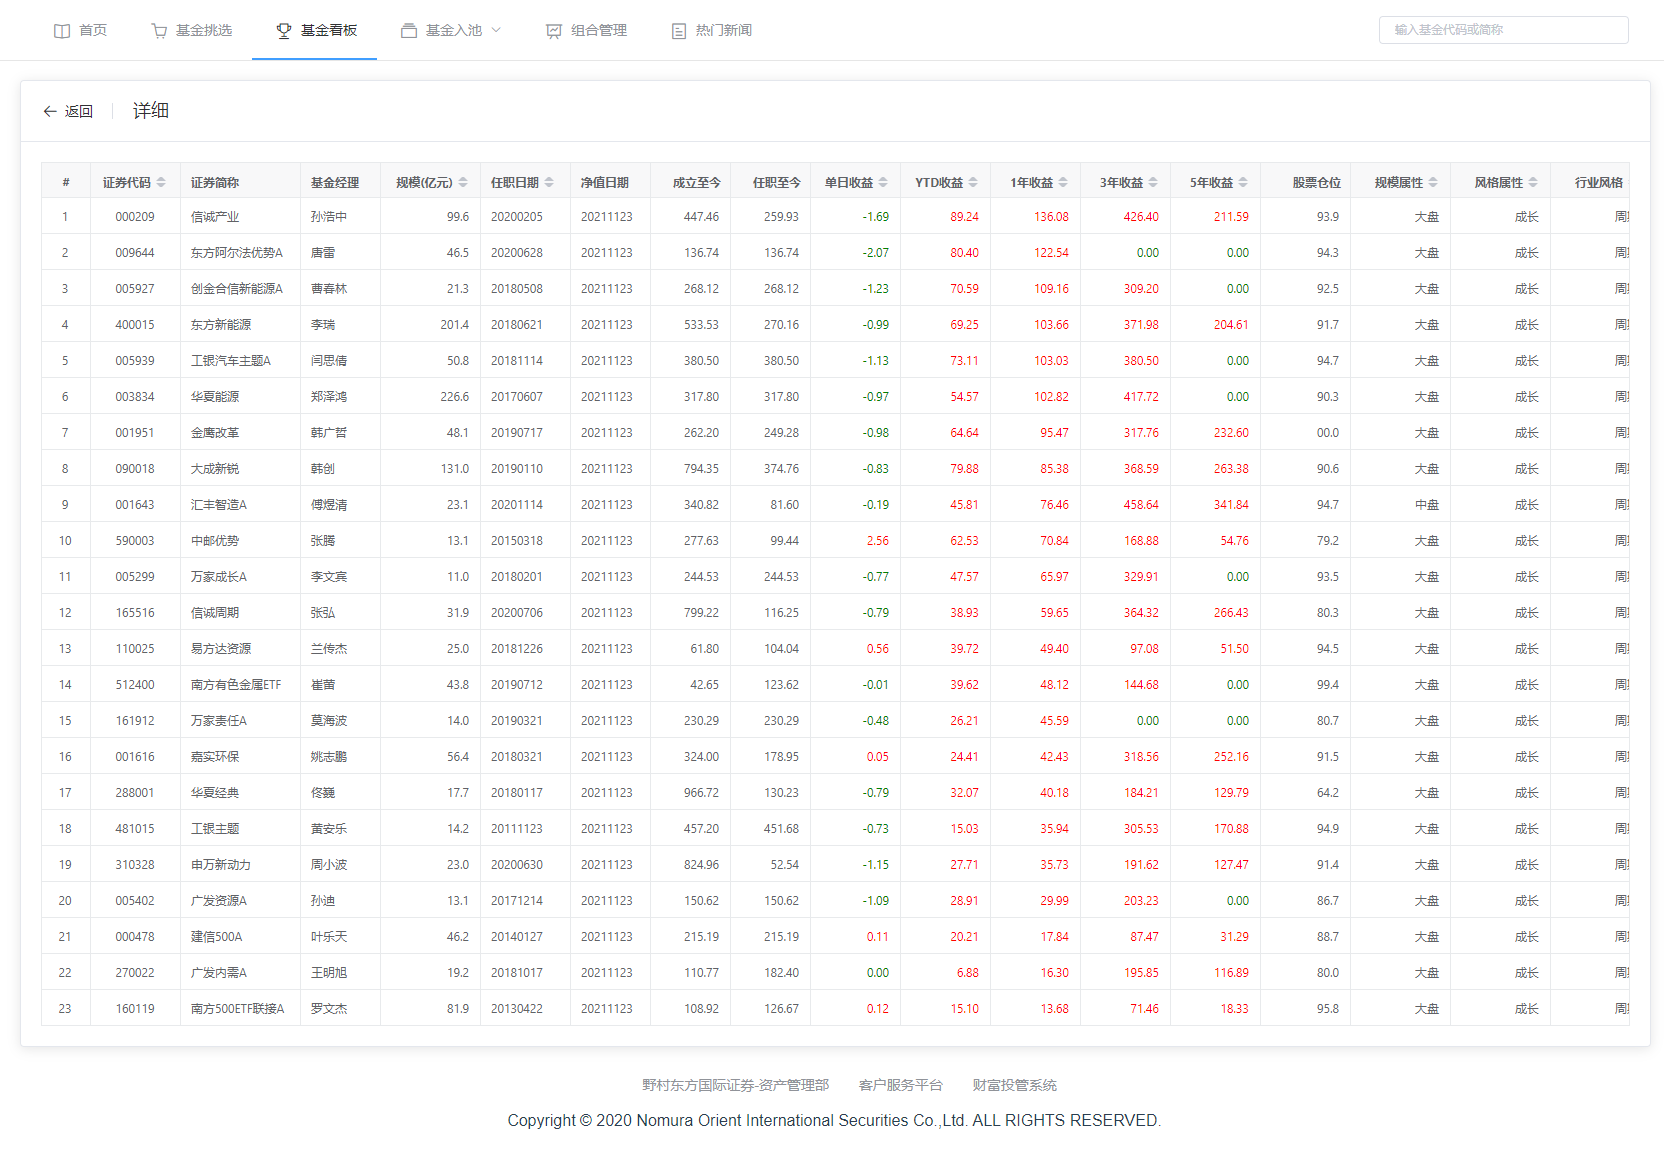The height and width of the screenshot is (1153, 1664).
Task: Sort by 3年收益 column arrows
Action: [1153, 182]
